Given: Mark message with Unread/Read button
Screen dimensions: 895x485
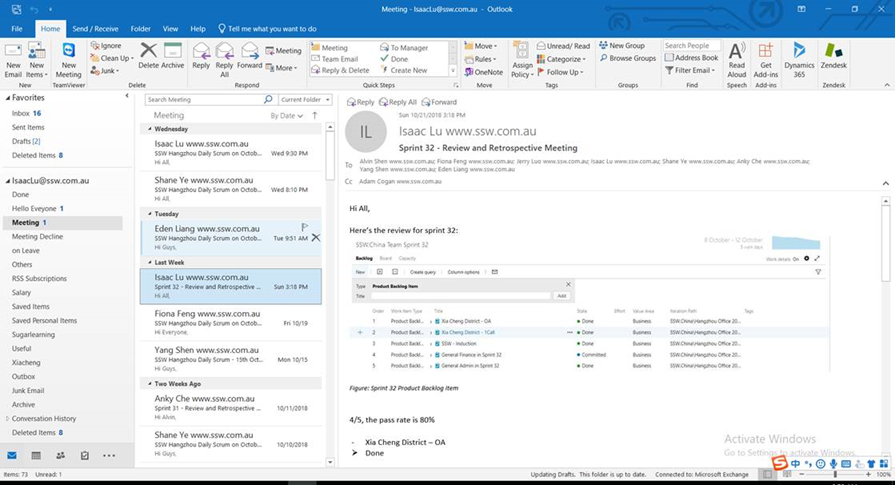Looking at the screenshot, I should [563, 46].
